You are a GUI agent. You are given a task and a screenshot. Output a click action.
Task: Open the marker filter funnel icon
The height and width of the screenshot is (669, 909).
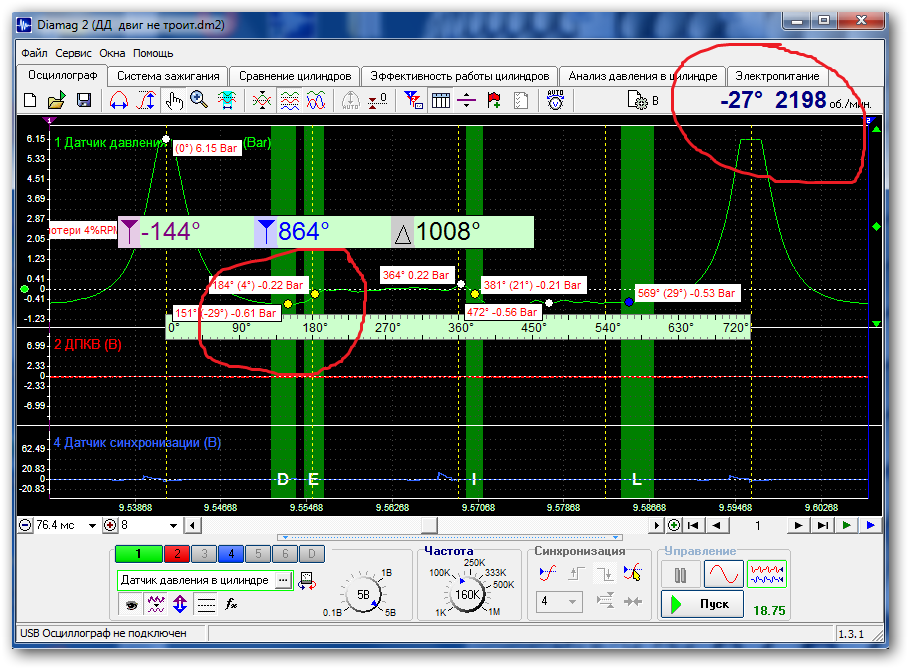point(413,100)
